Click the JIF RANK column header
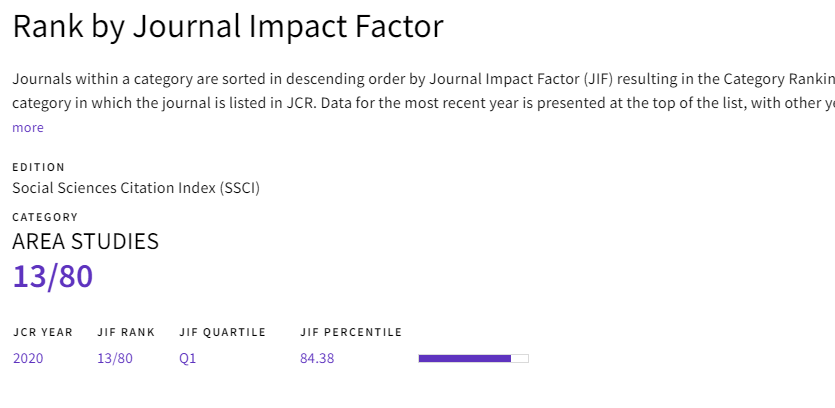 click(x=126, y=332)
